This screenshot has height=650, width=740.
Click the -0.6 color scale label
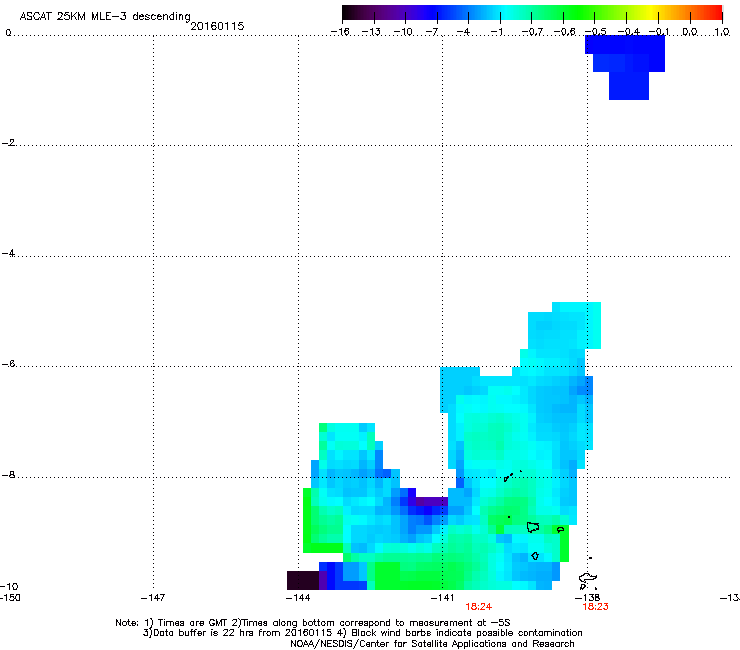(x=564, y=32)
